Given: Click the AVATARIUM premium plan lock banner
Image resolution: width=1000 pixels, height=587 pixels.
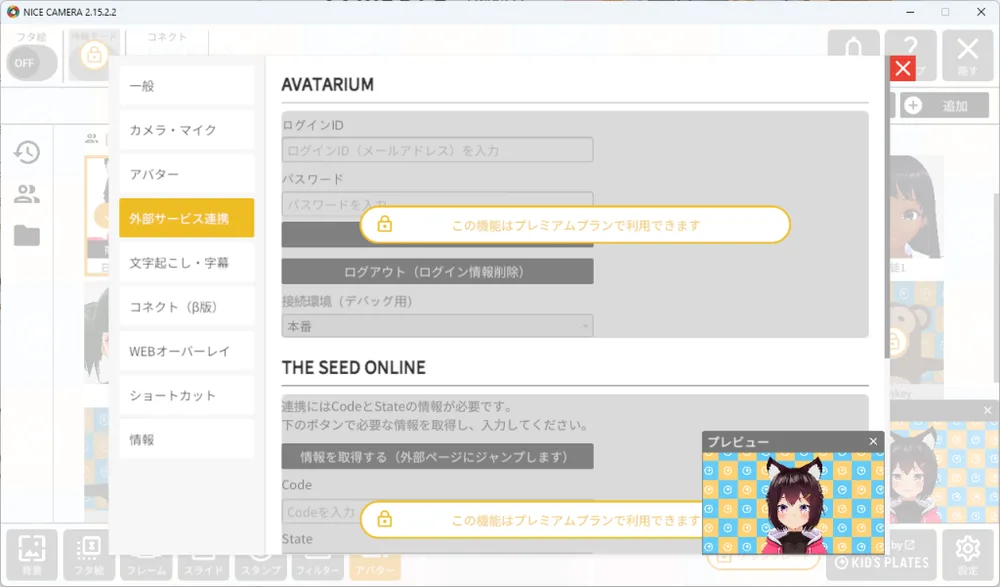Looking at the screenshot, I should (575, 225).
